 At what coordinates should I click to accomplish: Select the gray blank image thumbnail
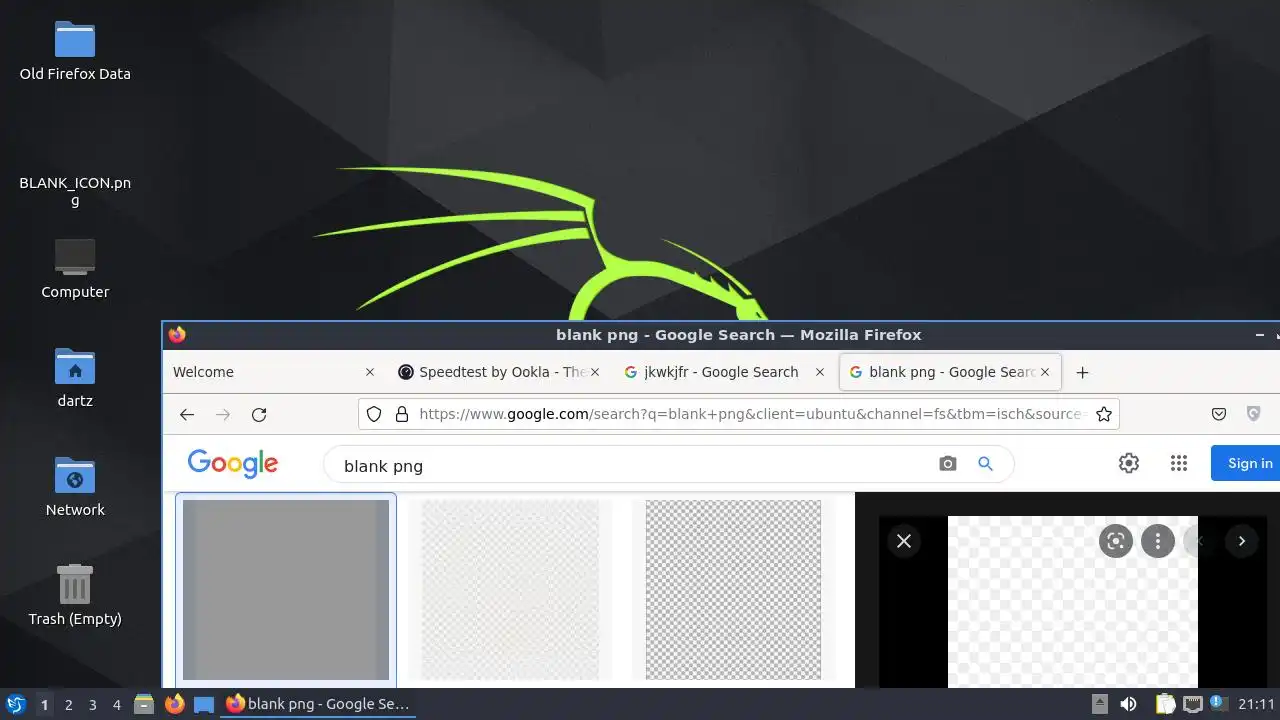286,590
